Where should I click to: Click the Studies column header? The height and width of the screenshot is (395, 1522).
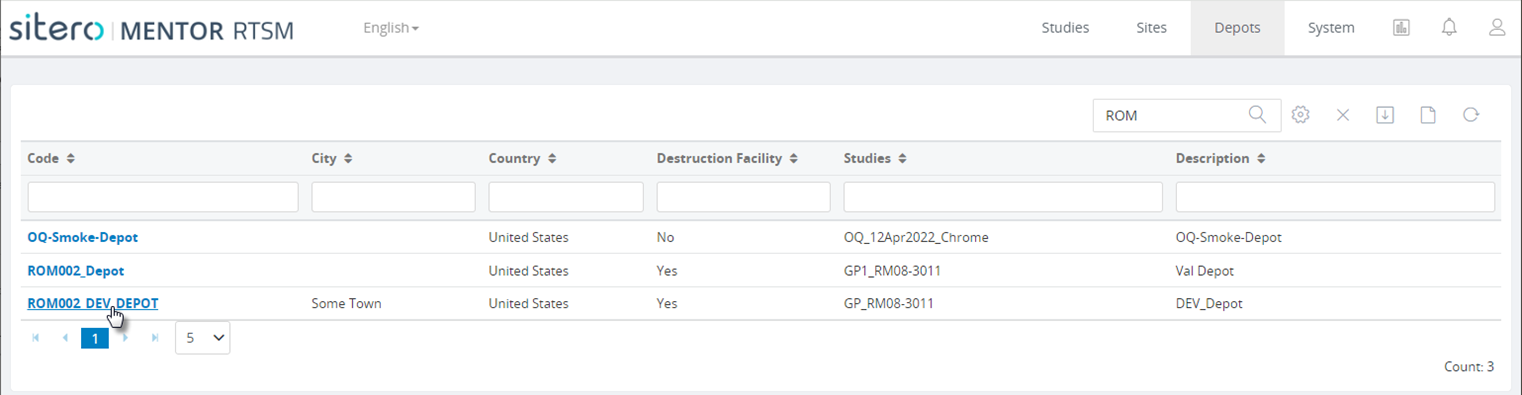coord(867,158)
